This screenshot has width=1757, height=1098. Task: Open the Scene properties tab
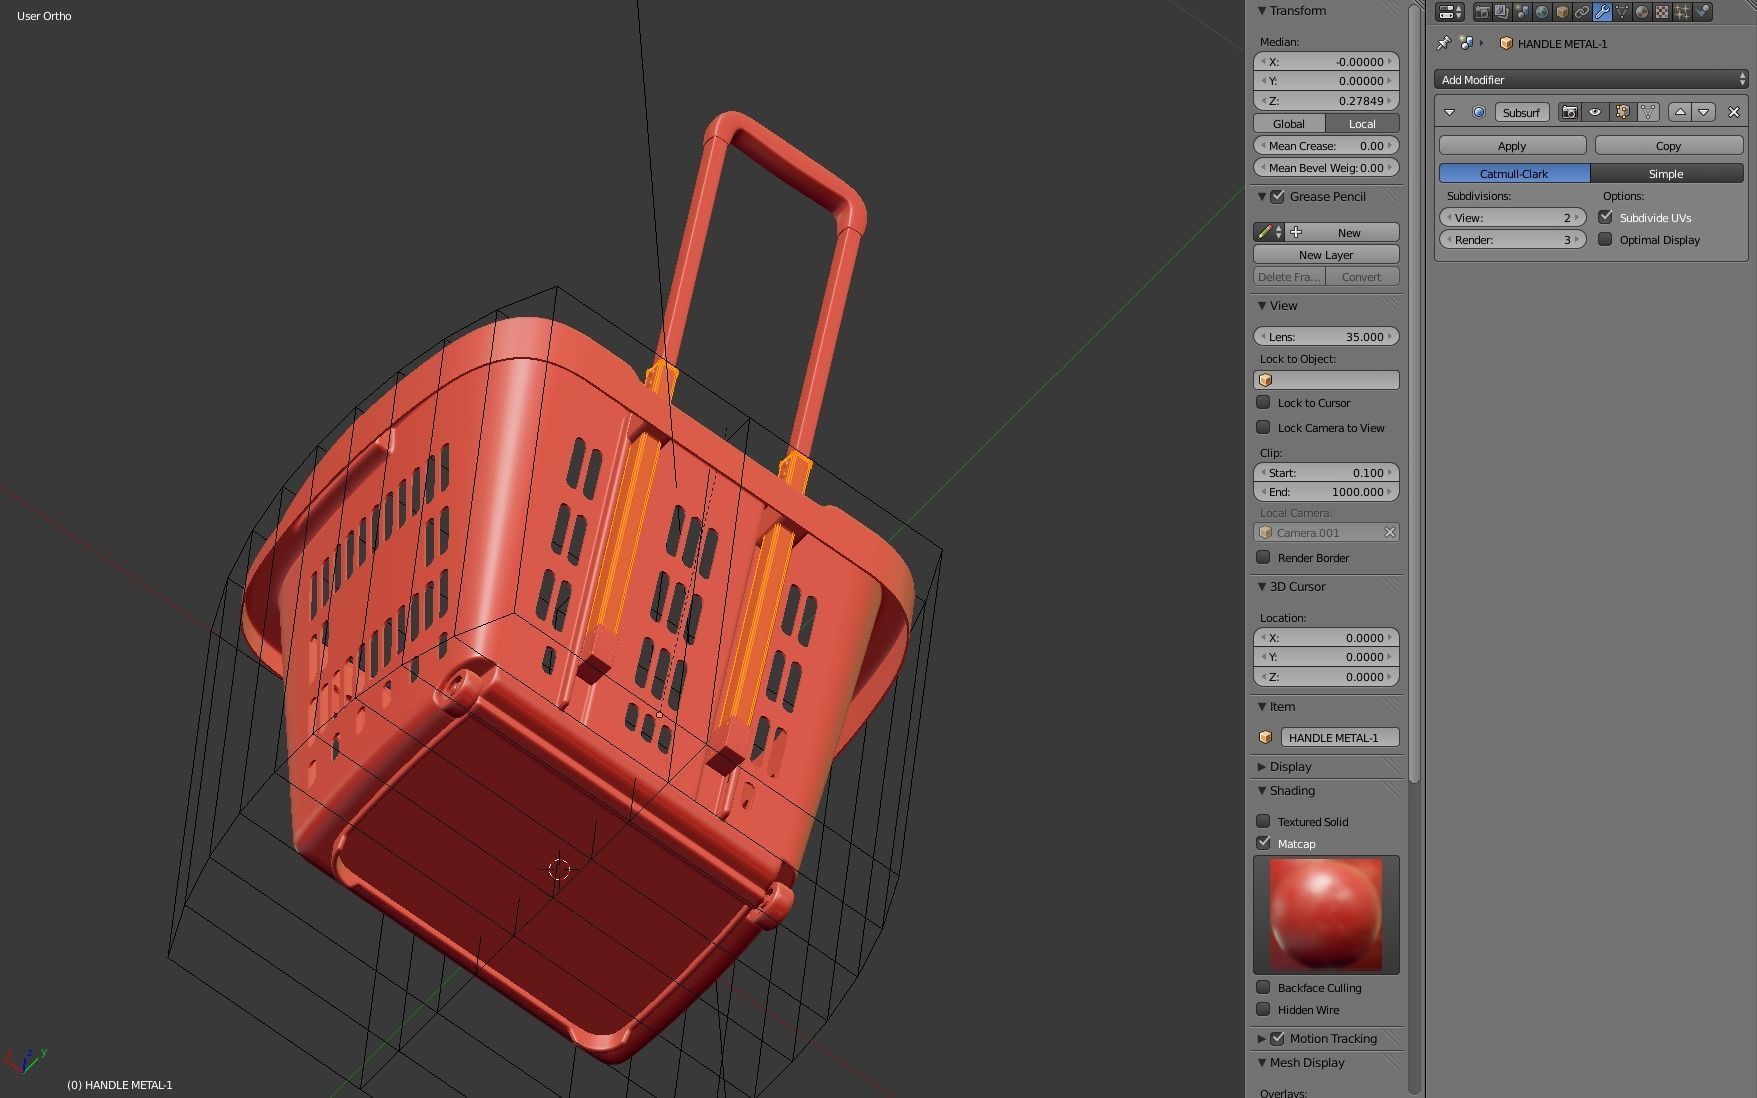[1522, 12]
